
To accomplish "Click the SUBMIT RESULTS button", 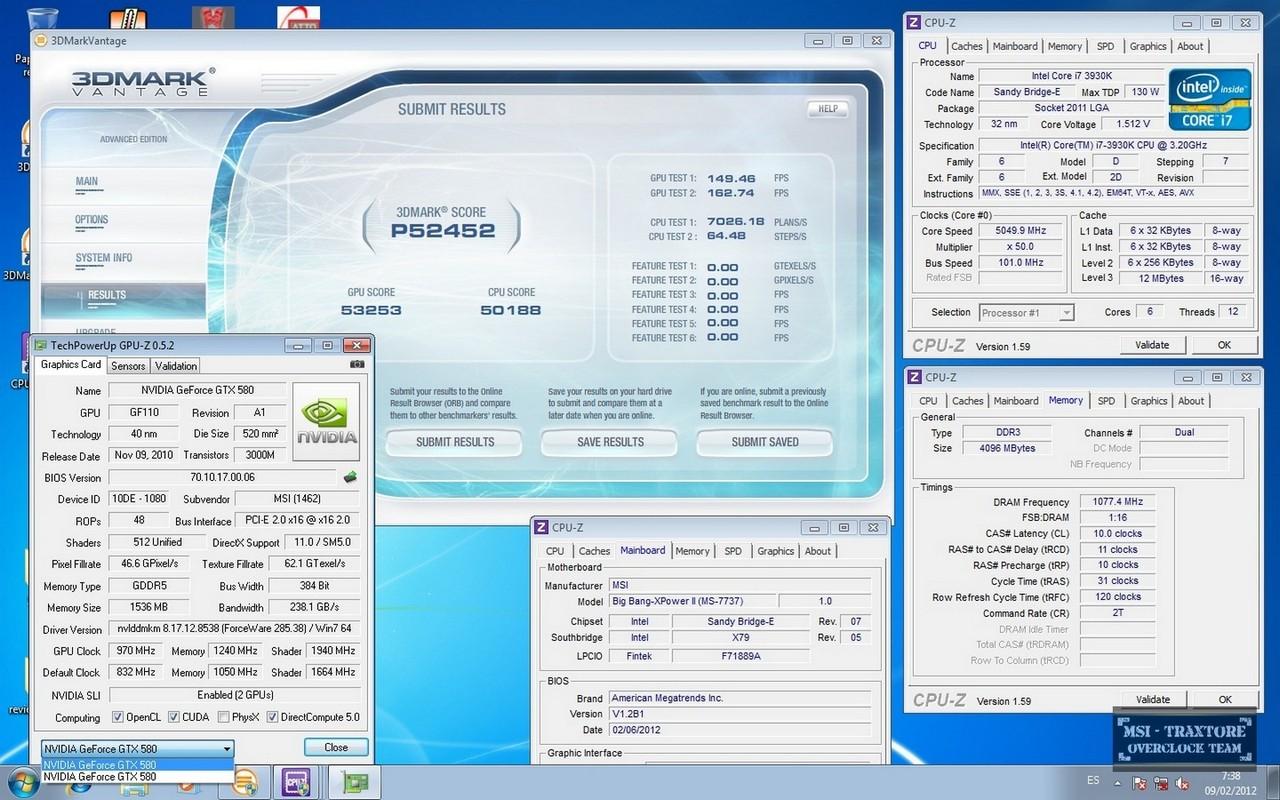I will click(455, 442).
